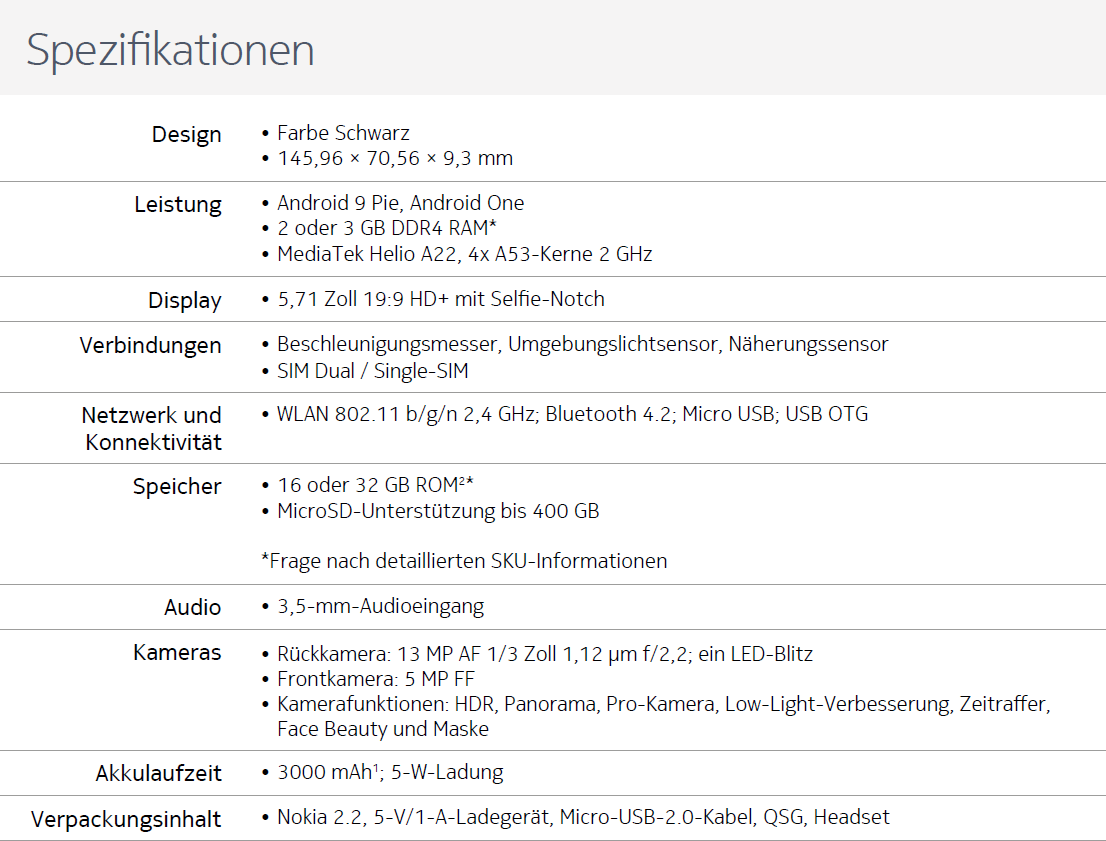
Task: Click the '*Frage nach detaillierten SKU-Informationen' footnote
Action: [x=464, y=561]
